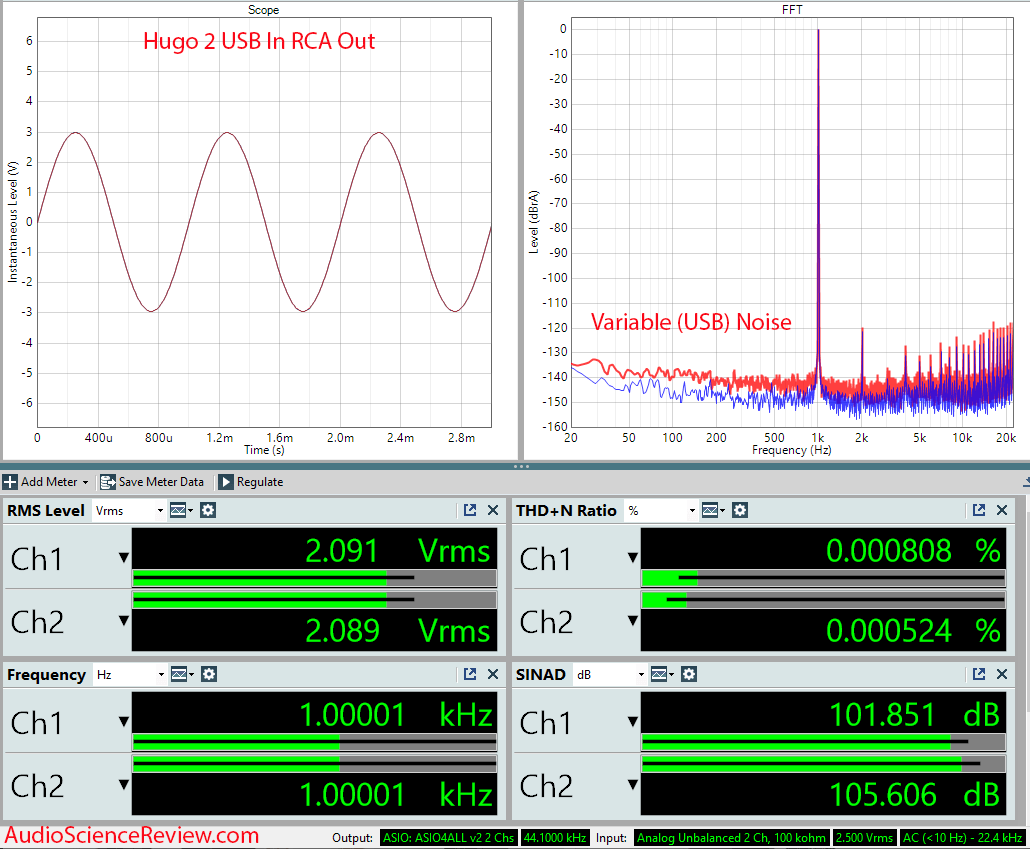This screenshot has height=849, width=1030.
Task: Close the SINAD meter panel
Action: 1002,674
